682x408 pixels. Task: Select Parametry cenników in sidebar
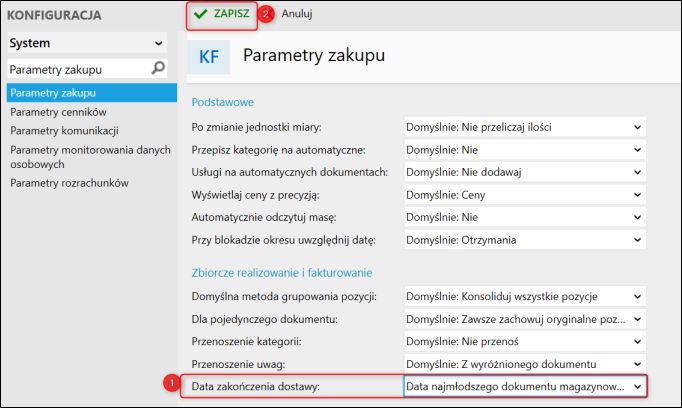58,112
